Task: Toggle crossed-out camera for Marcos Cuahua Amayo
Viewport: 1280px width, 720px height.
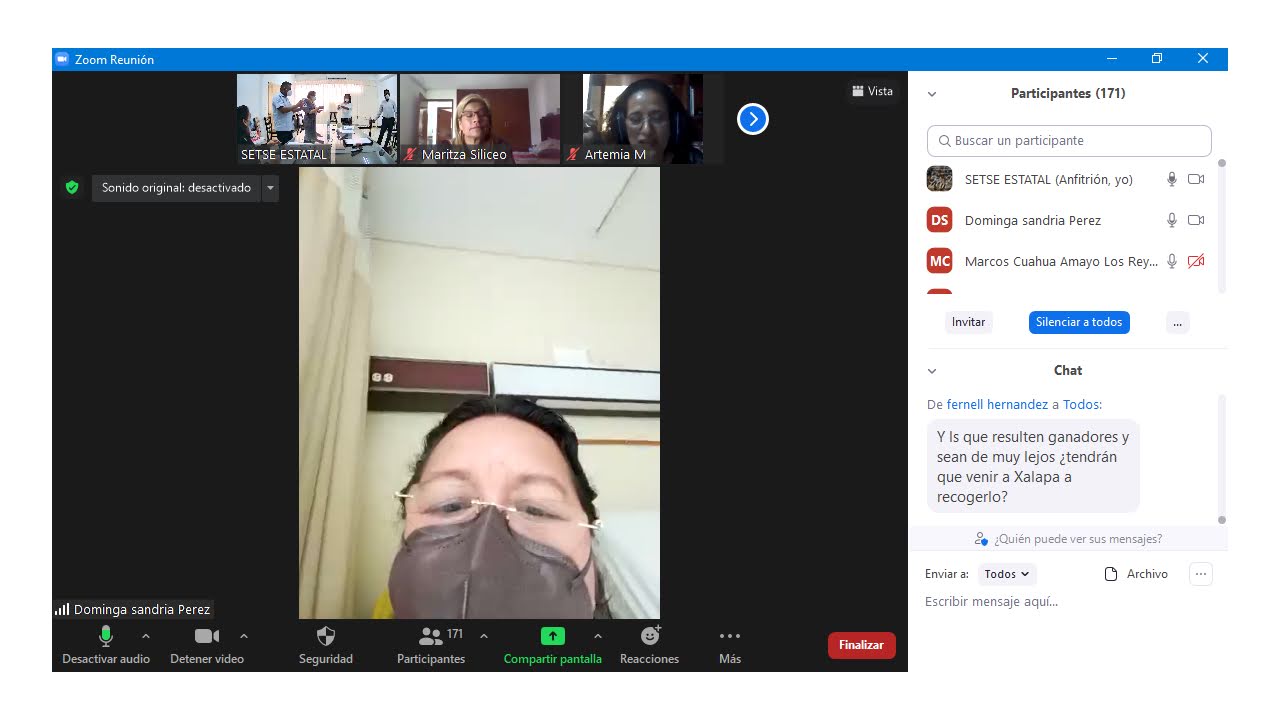Action: pos(1196,261)
